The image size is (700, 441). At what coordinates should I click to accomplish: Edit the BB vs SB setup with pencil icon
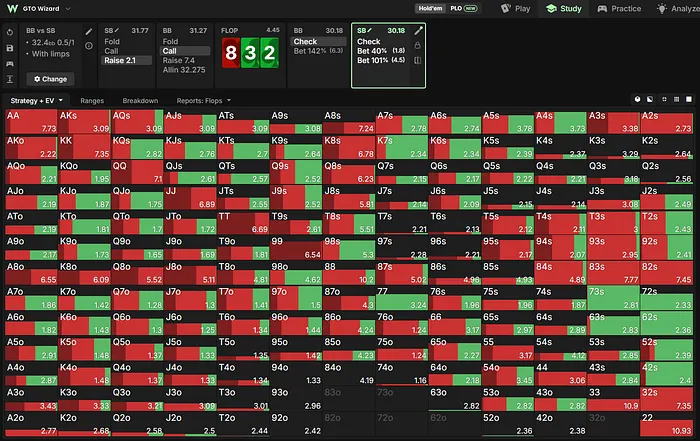(89, 32)
